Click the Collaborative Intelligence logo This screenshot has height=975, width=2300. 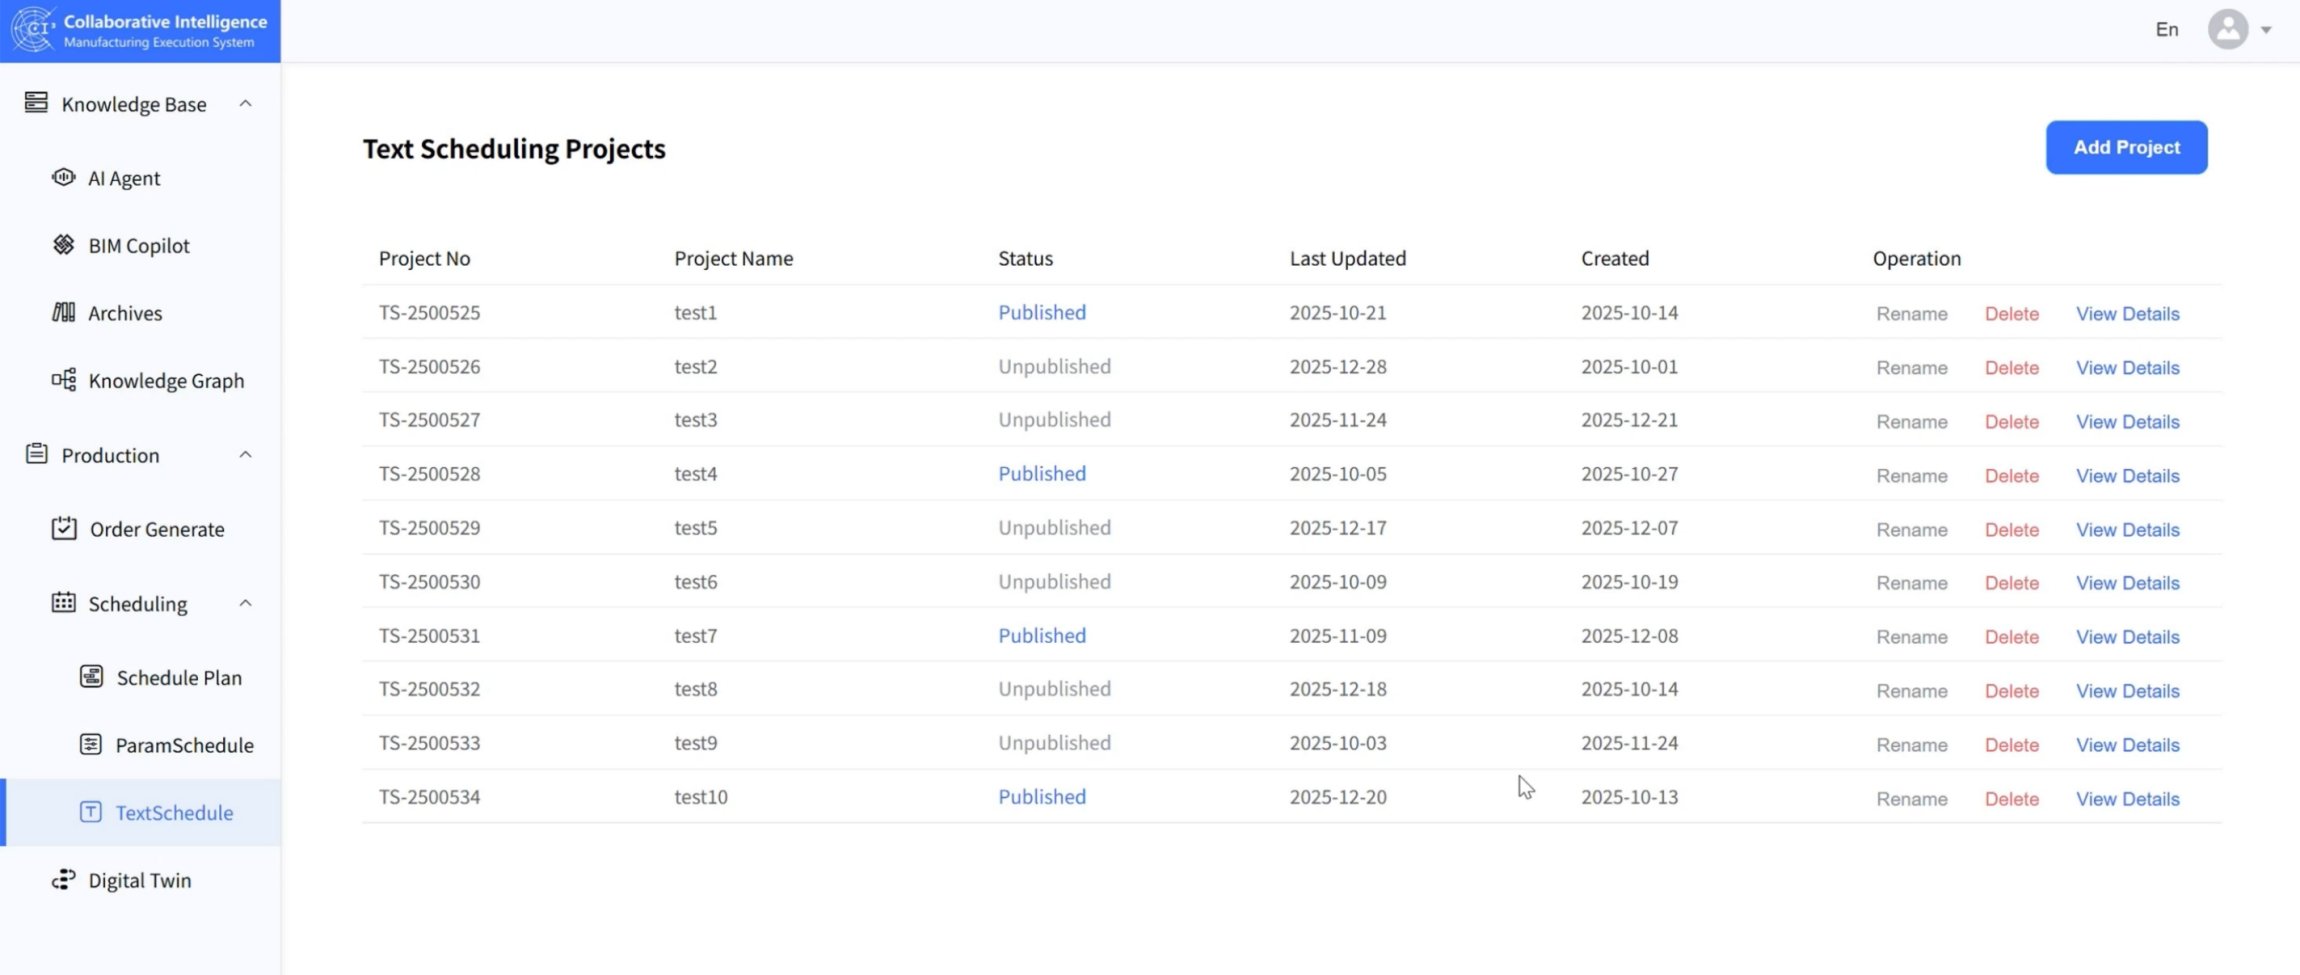pos(34,30)
